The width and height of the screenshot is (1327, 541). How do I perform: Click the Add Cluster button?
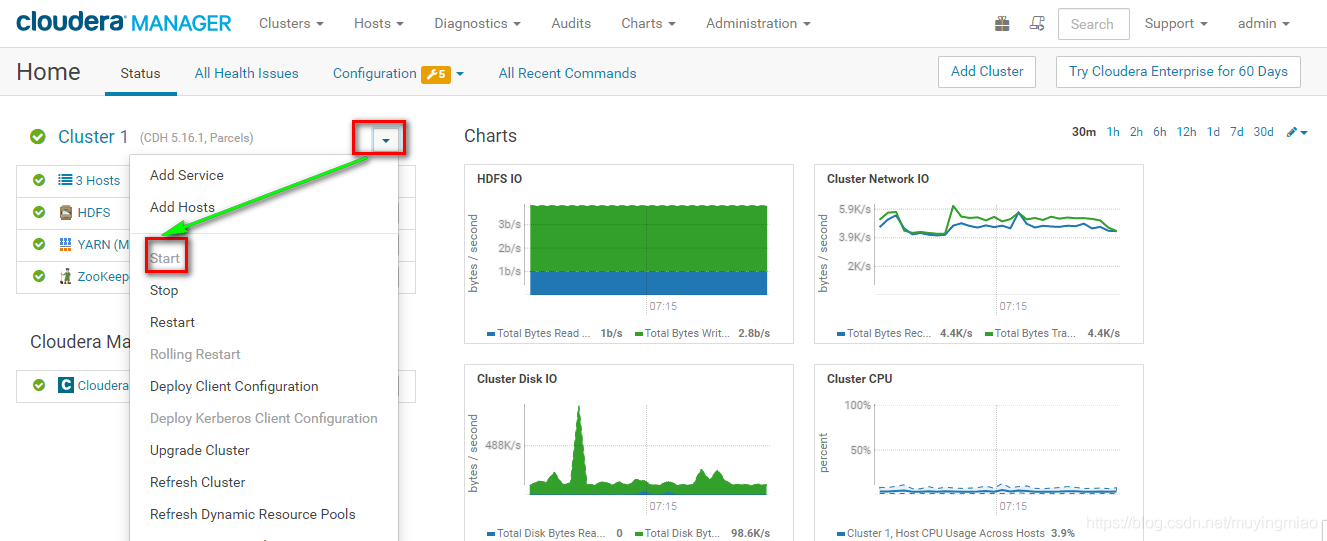(x=987, y=72)
